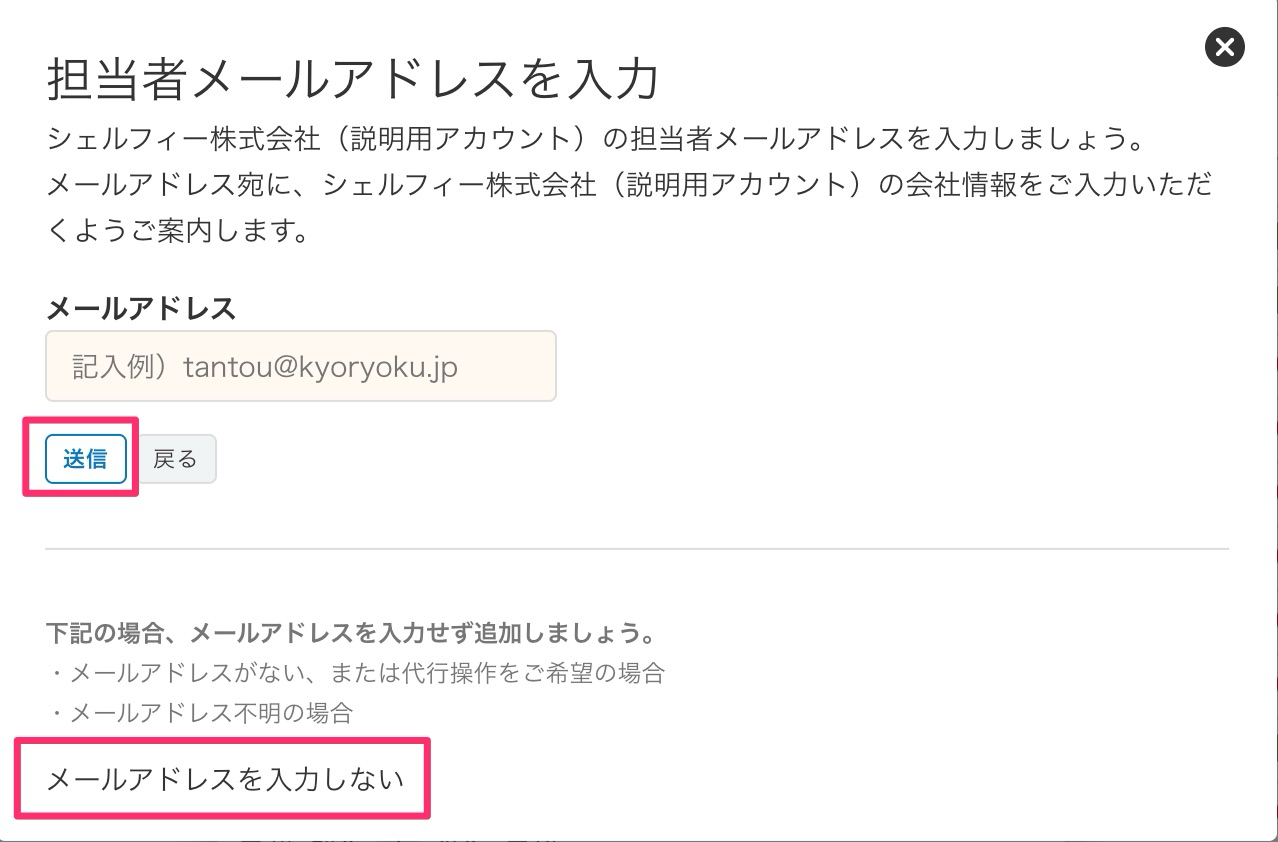Image resolution: width=1278 pixels, height=842 pixels.
Task: Click the 戻る button
Action: click(176, 459)
